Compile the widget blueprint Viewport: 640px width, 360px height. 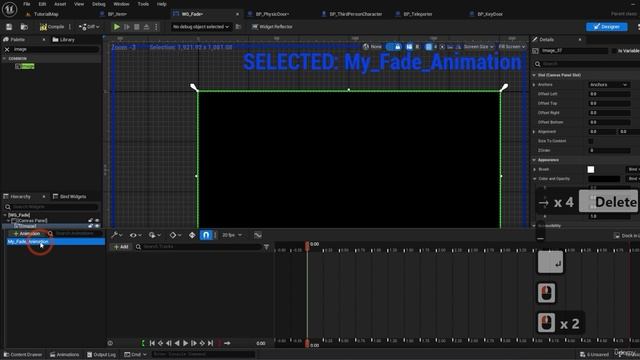[52, 27]
